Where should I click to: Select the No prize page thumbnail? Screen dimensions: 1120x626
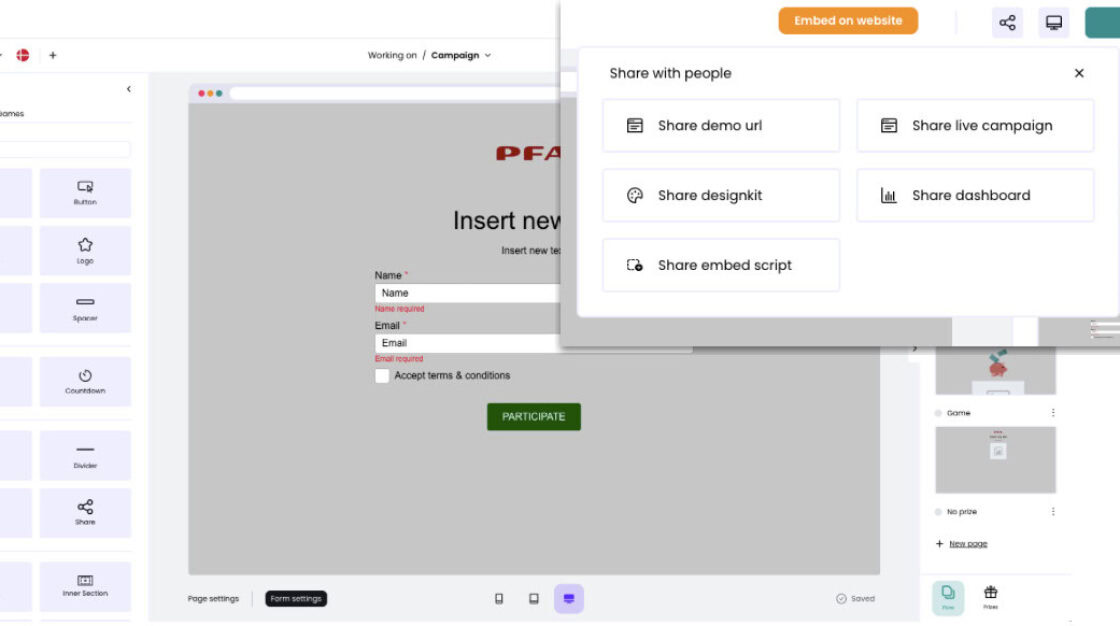995,460
